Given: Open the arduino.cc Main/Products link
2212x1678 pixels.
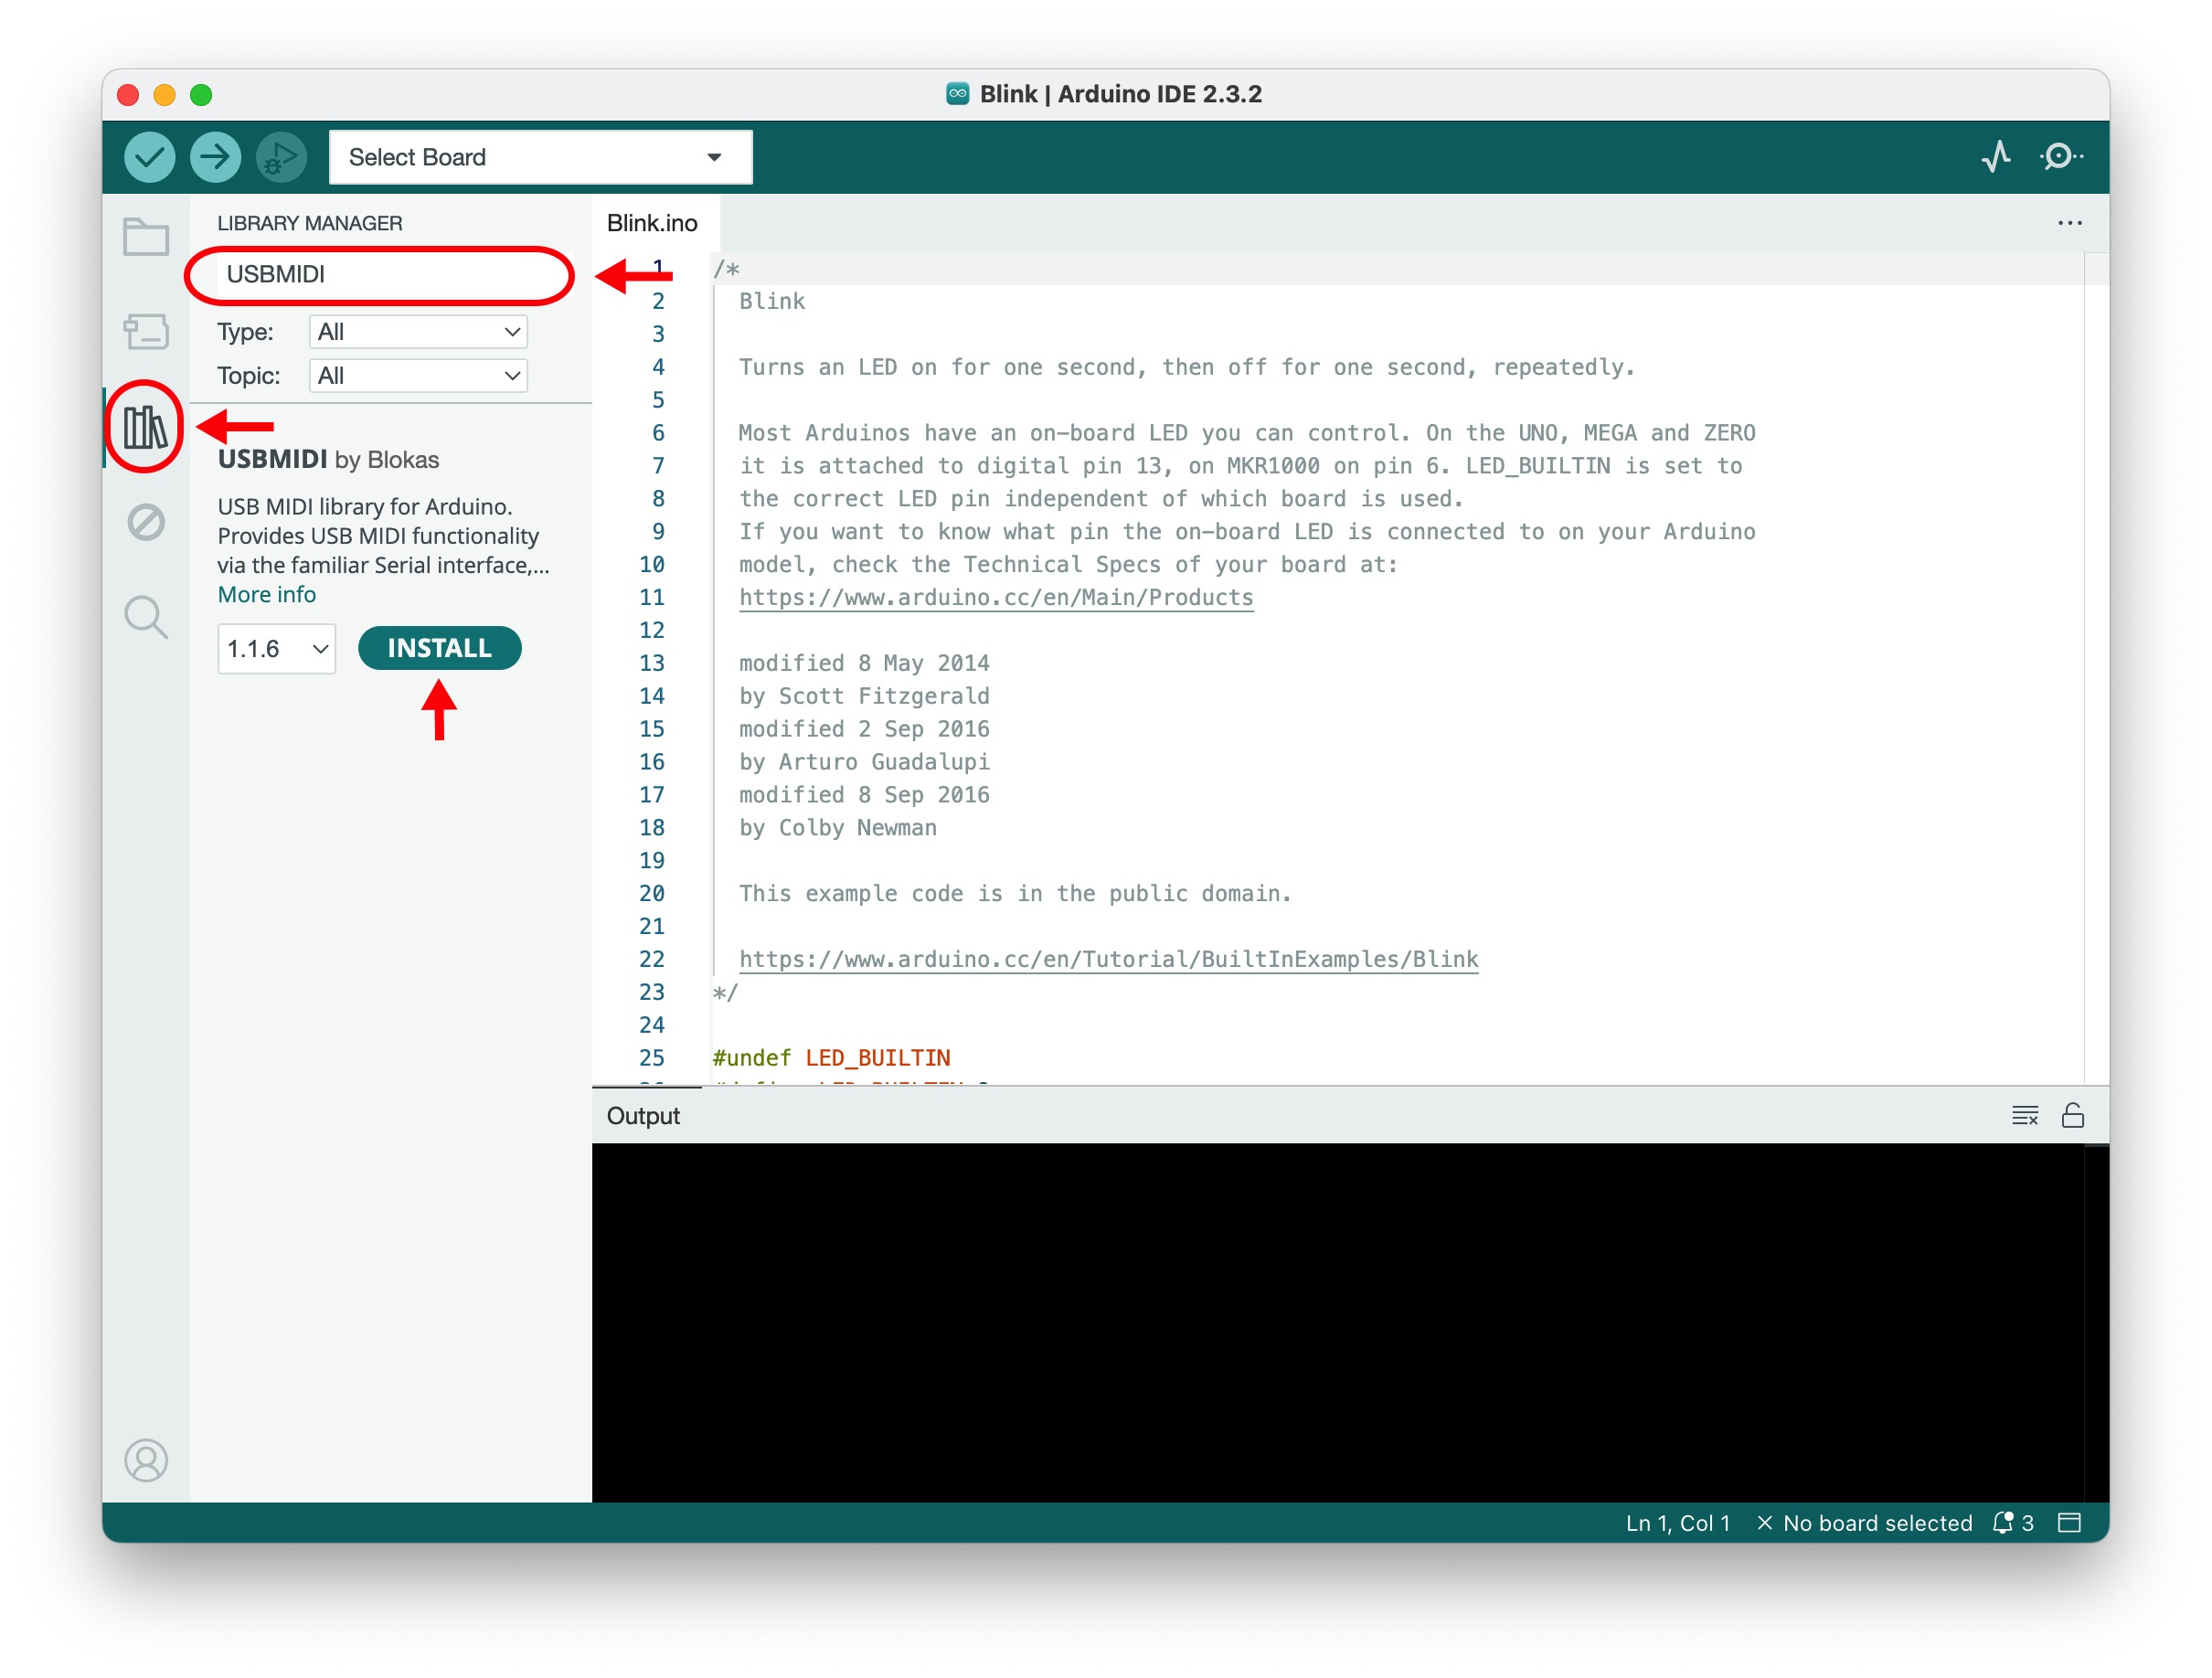Looking at the screenshot, I should pyautogui.click(x=996, y=597).
